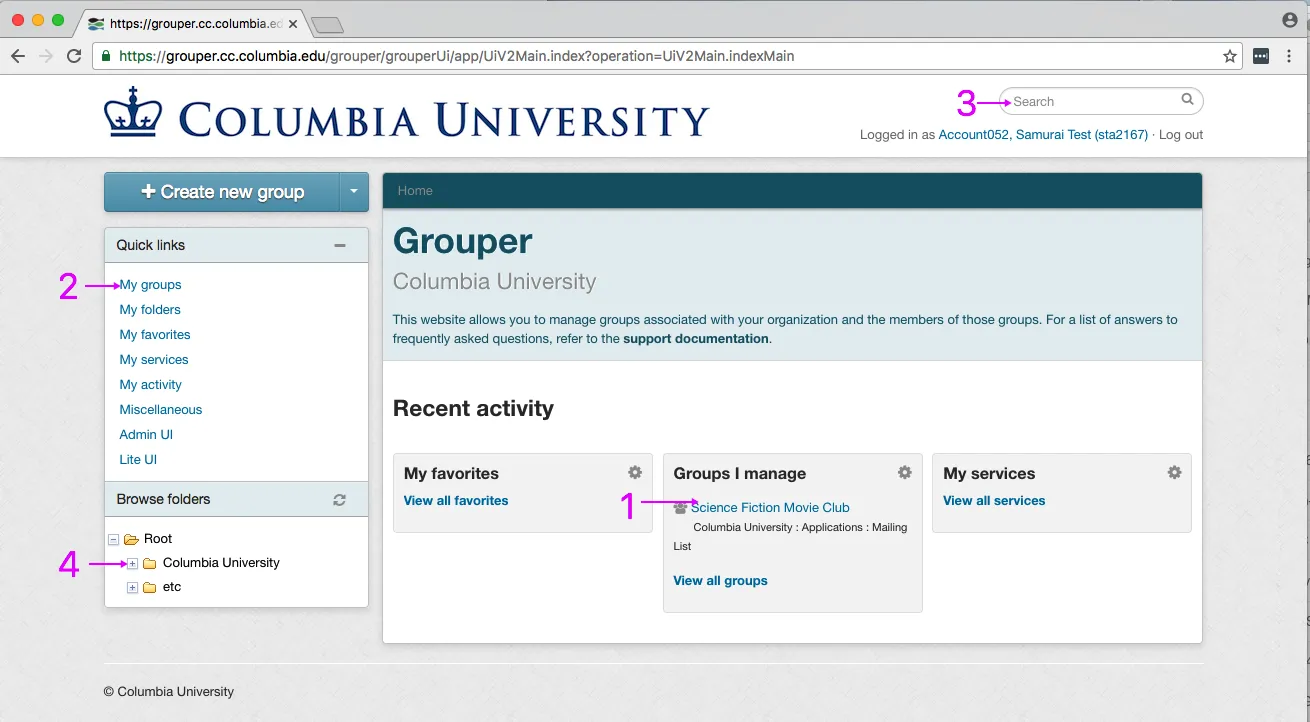Click the search magnifier icon
1310x722 pixels.
coord(1187,99)
